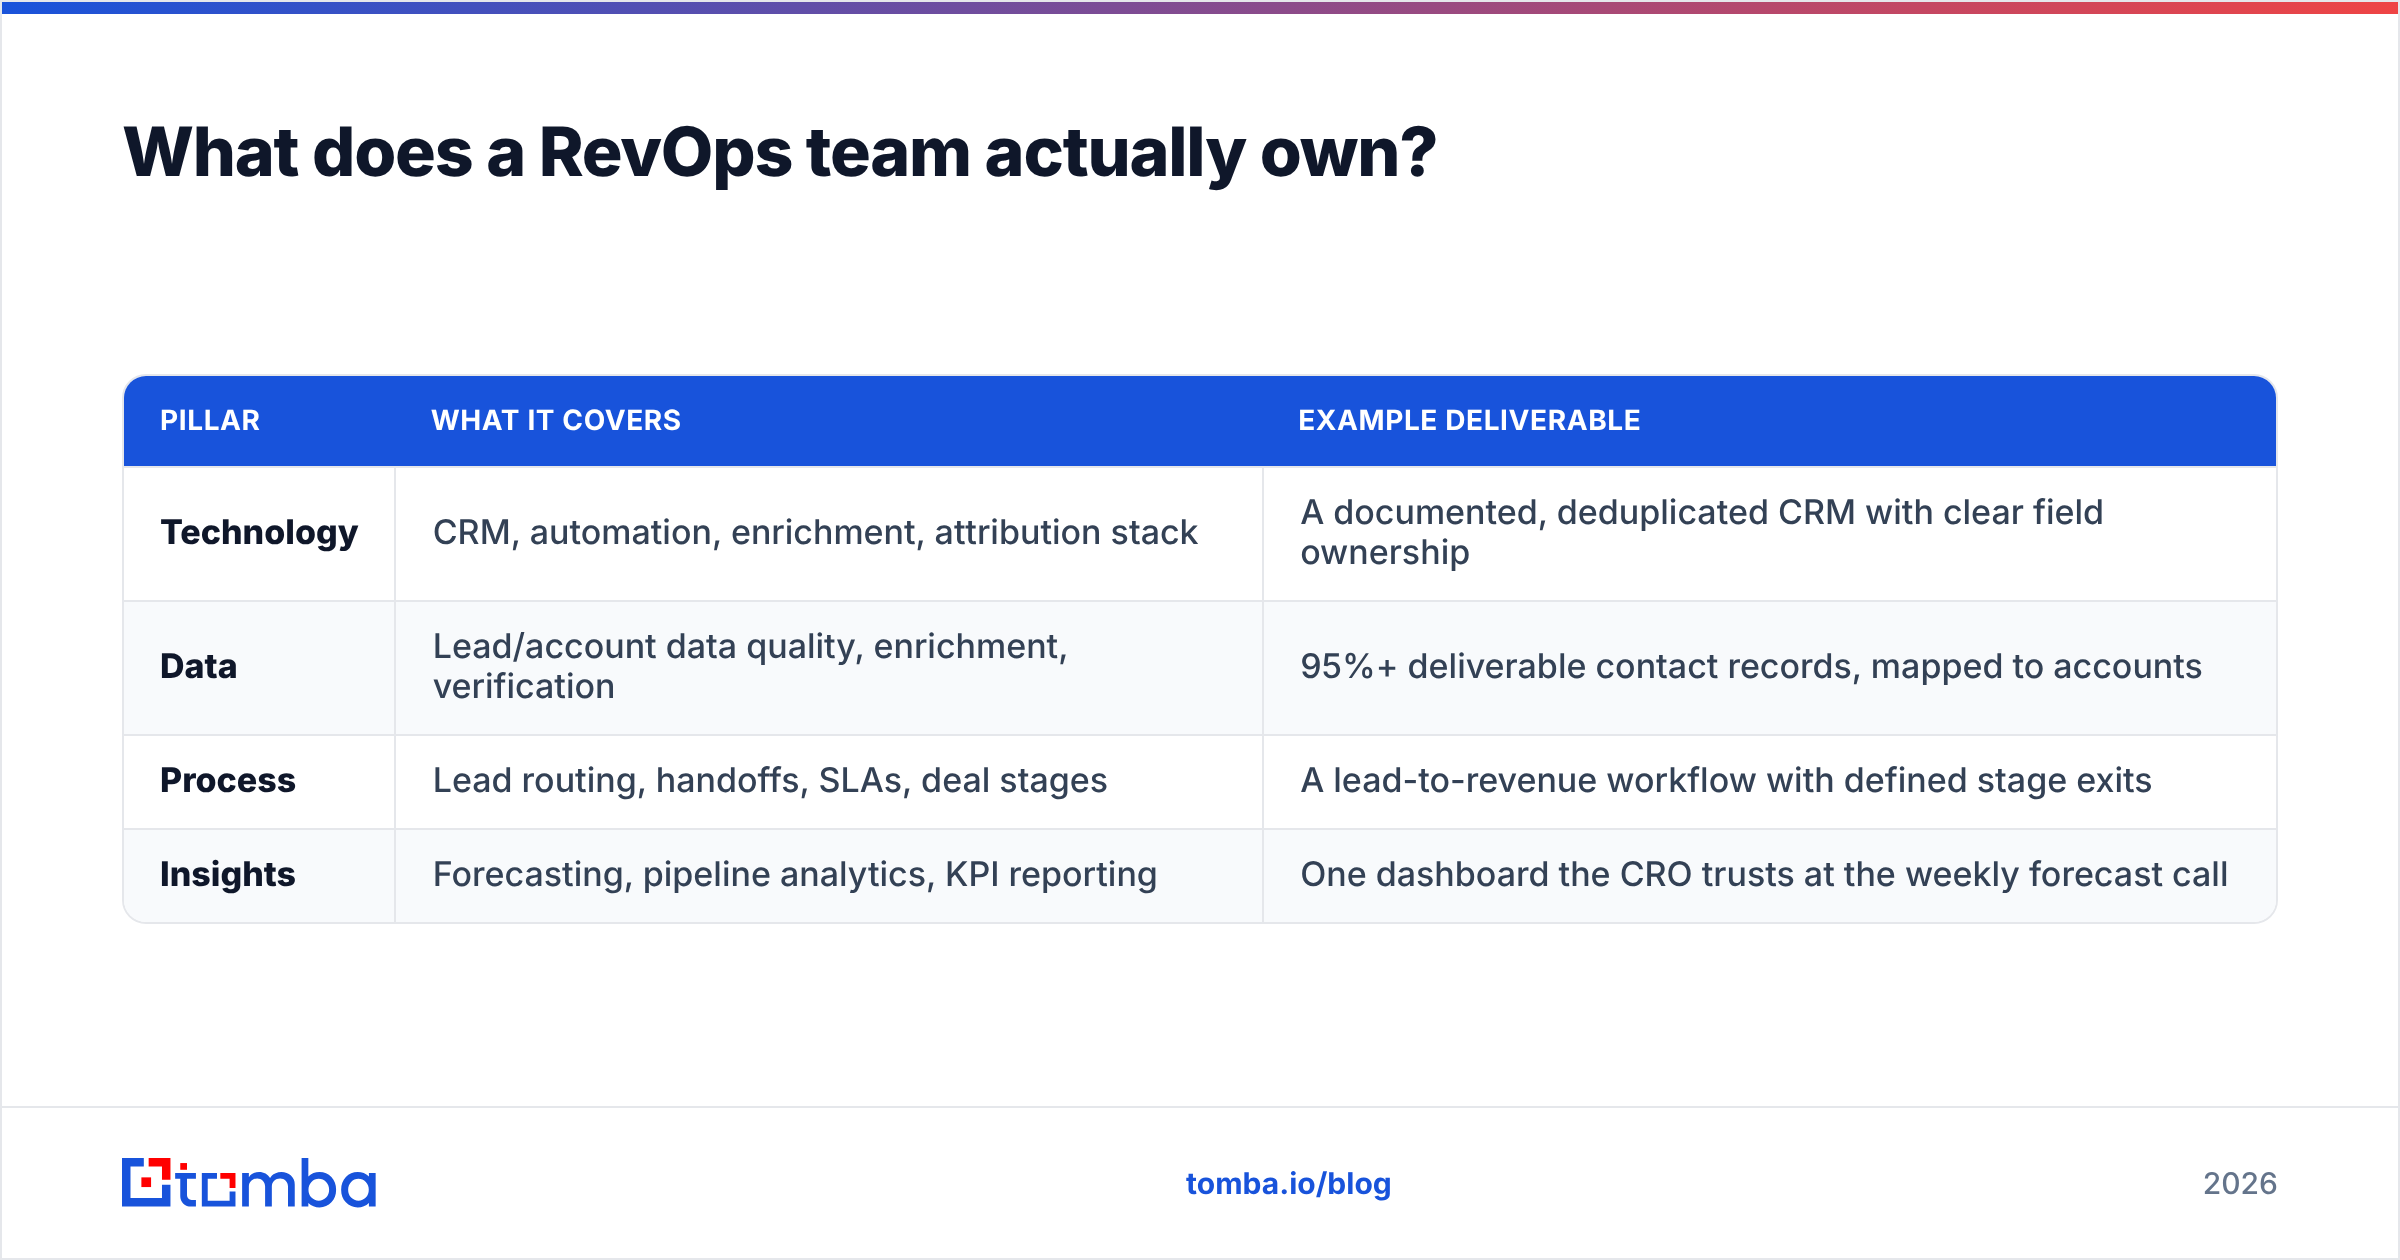Click 'A lead-to-revenue workflow' deliverable cell
The width and height of the screenshot is (2400, 1260).
tap(1769, 781)
